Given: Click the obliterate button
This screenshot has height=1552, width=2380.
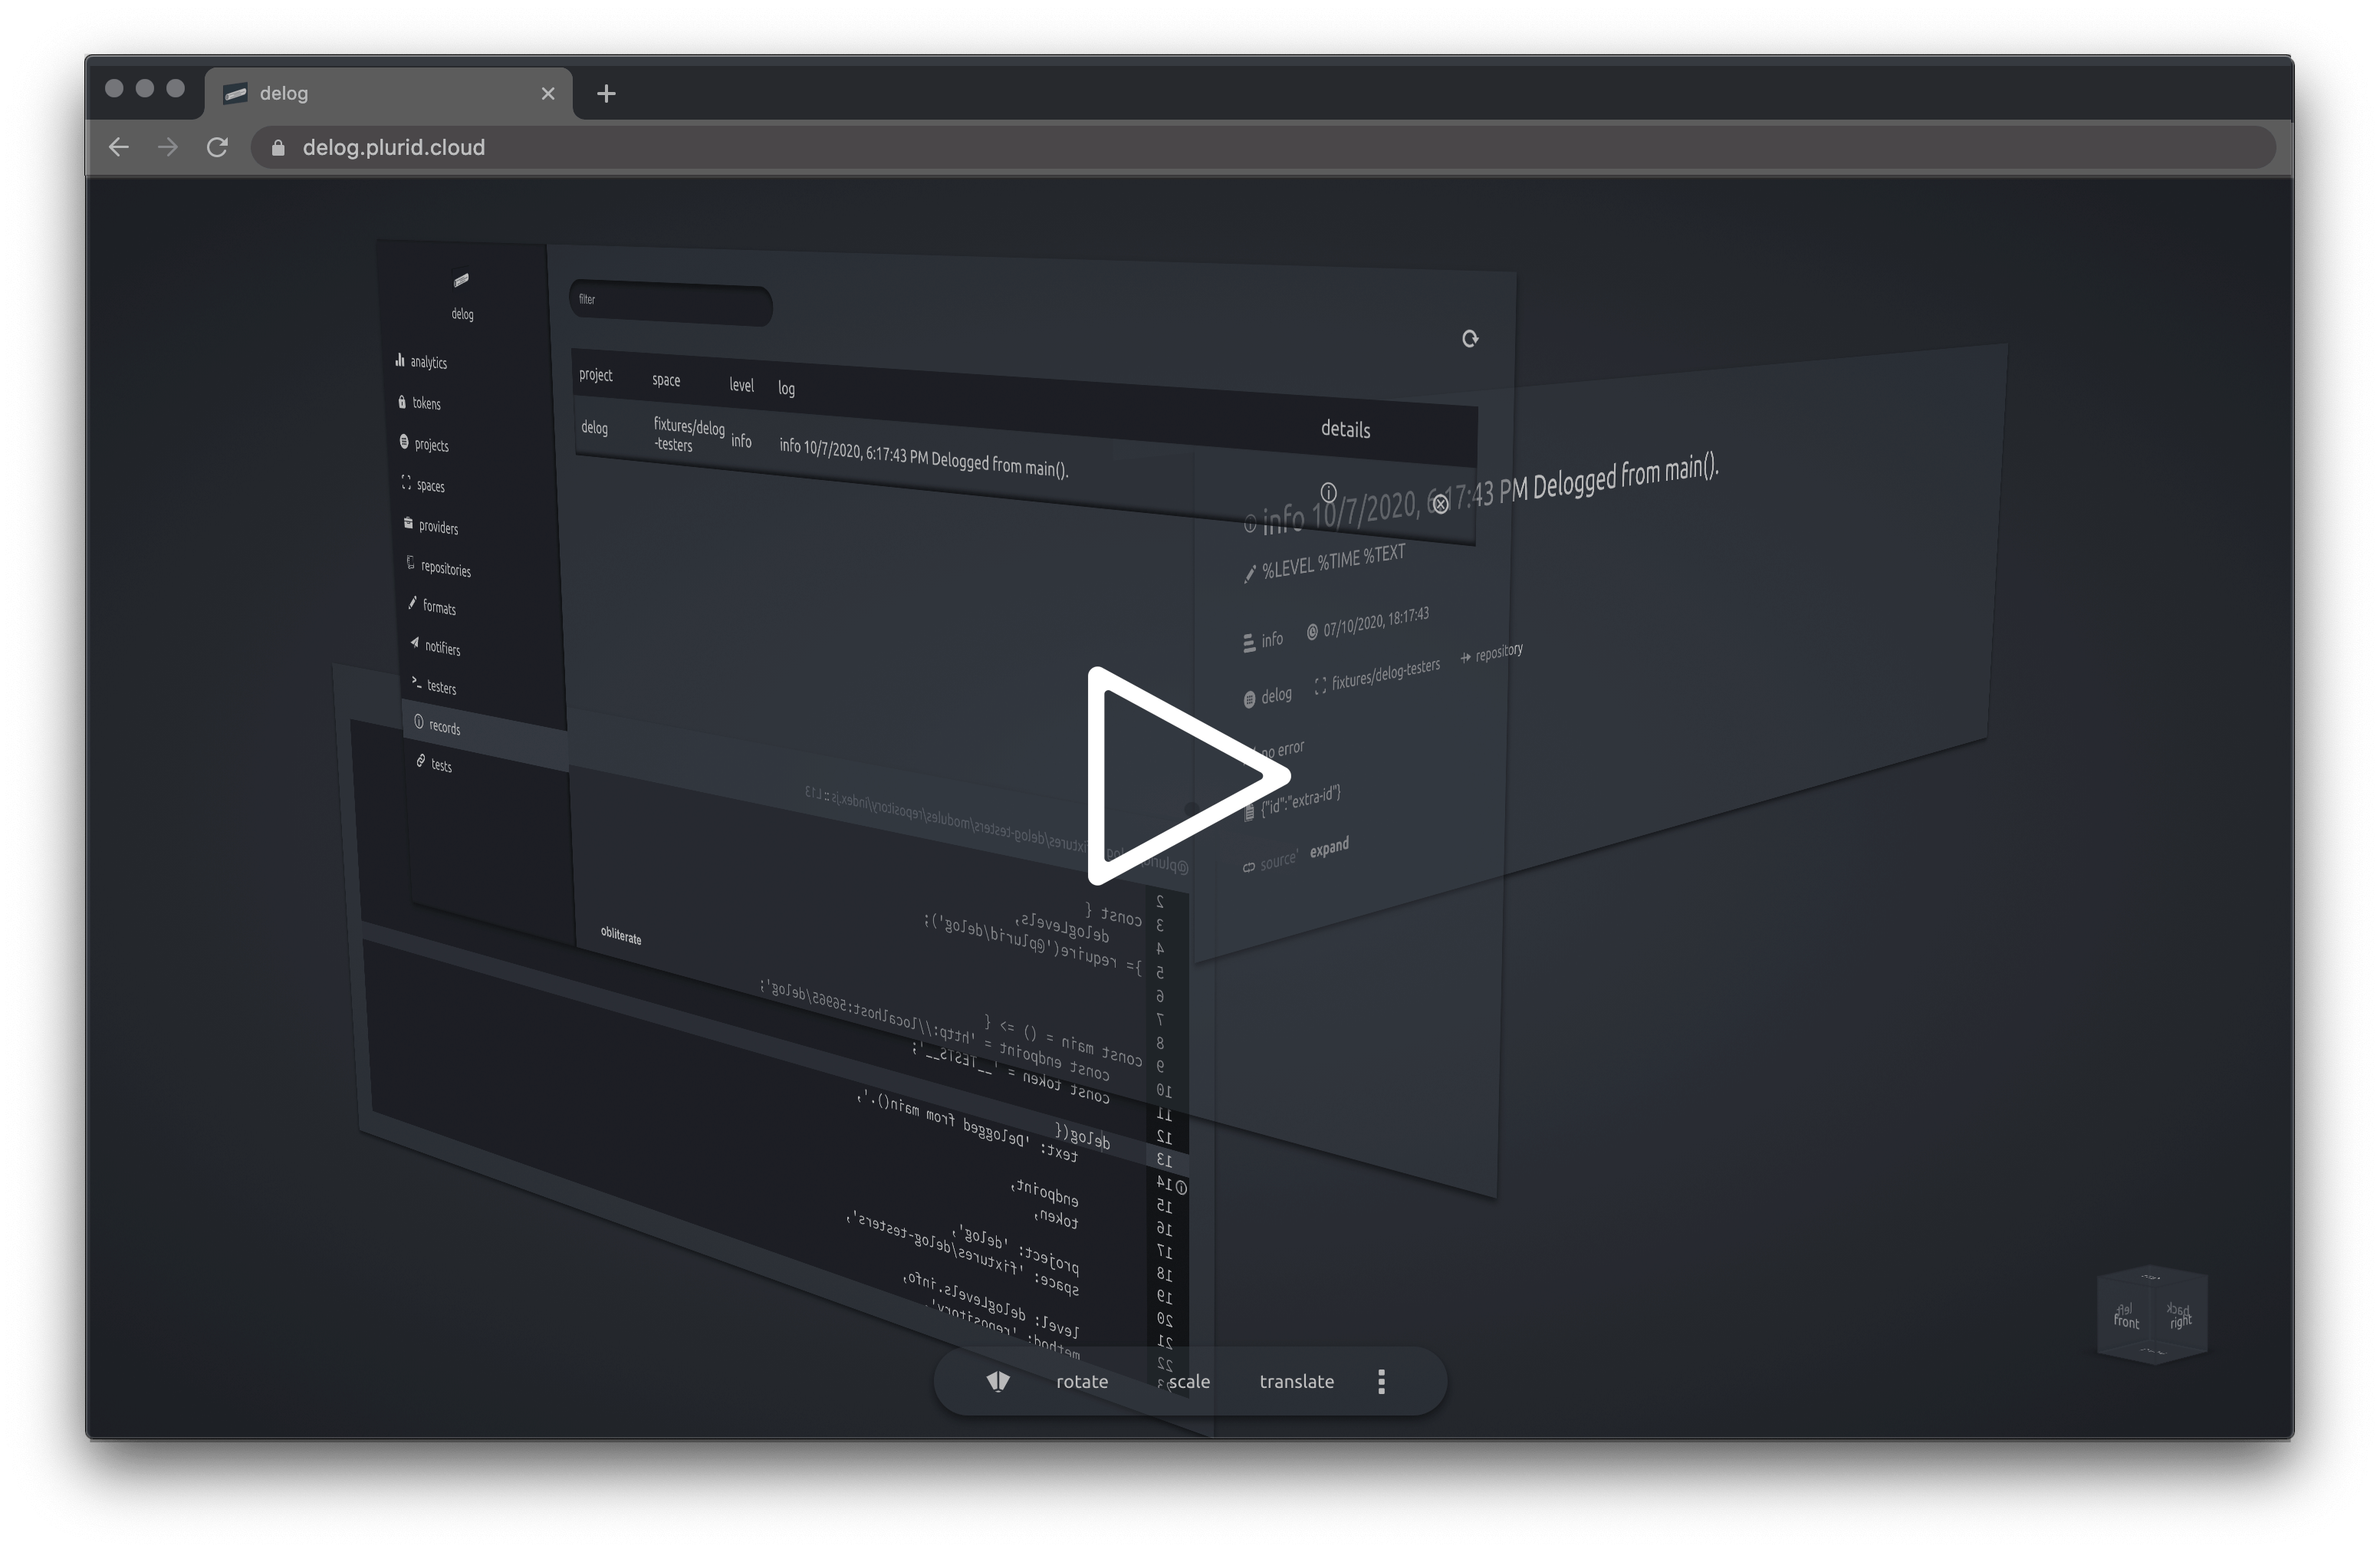Looking at the screenshot, I should tap(621, 936).
